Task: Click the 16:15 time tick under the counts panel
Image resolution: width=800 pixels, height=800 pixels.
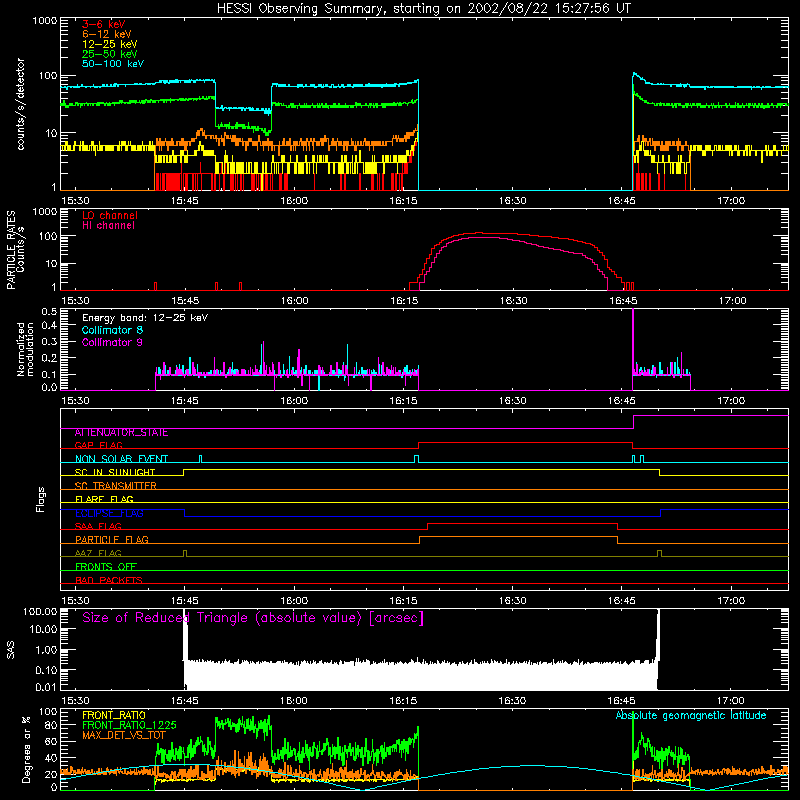Action: click(x=403, y=201)
